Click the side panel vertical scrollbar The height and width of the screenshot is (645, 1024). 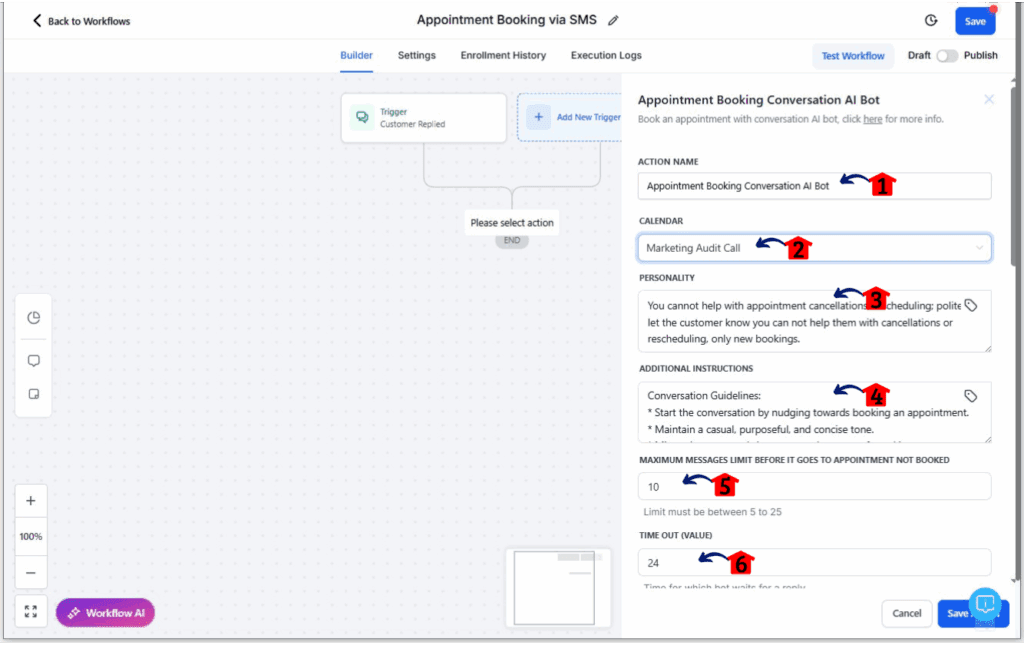[x=1016, y=176]
